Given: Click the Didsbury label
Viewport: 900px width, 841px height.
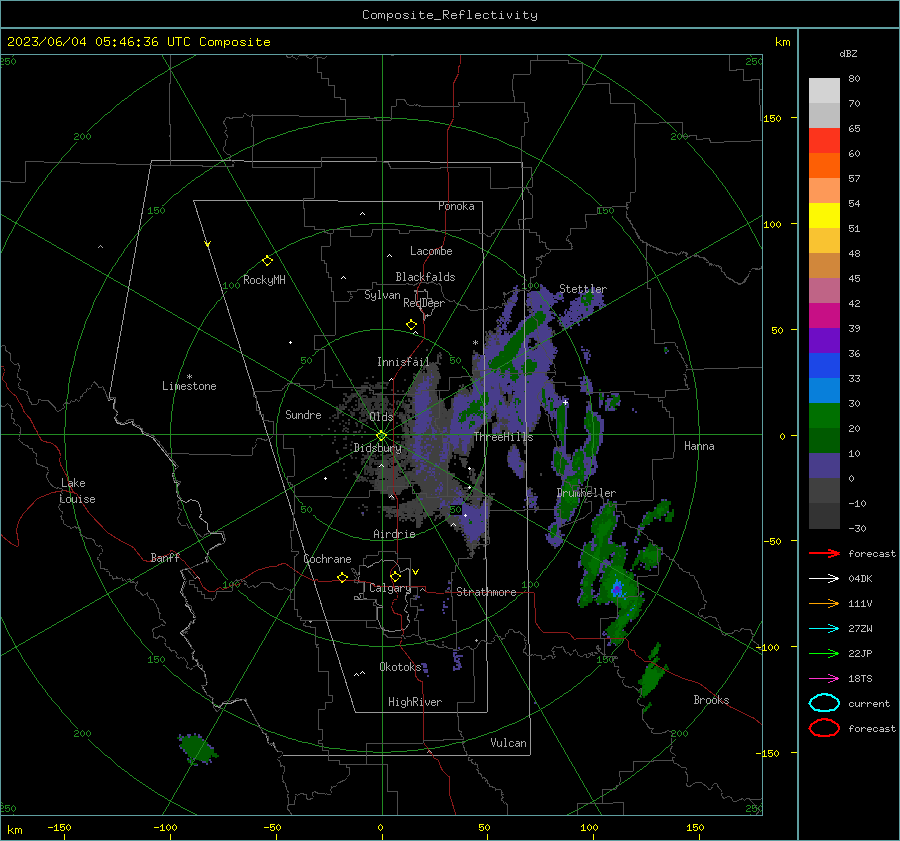Looking at the screenshot, I should (377, 448).
